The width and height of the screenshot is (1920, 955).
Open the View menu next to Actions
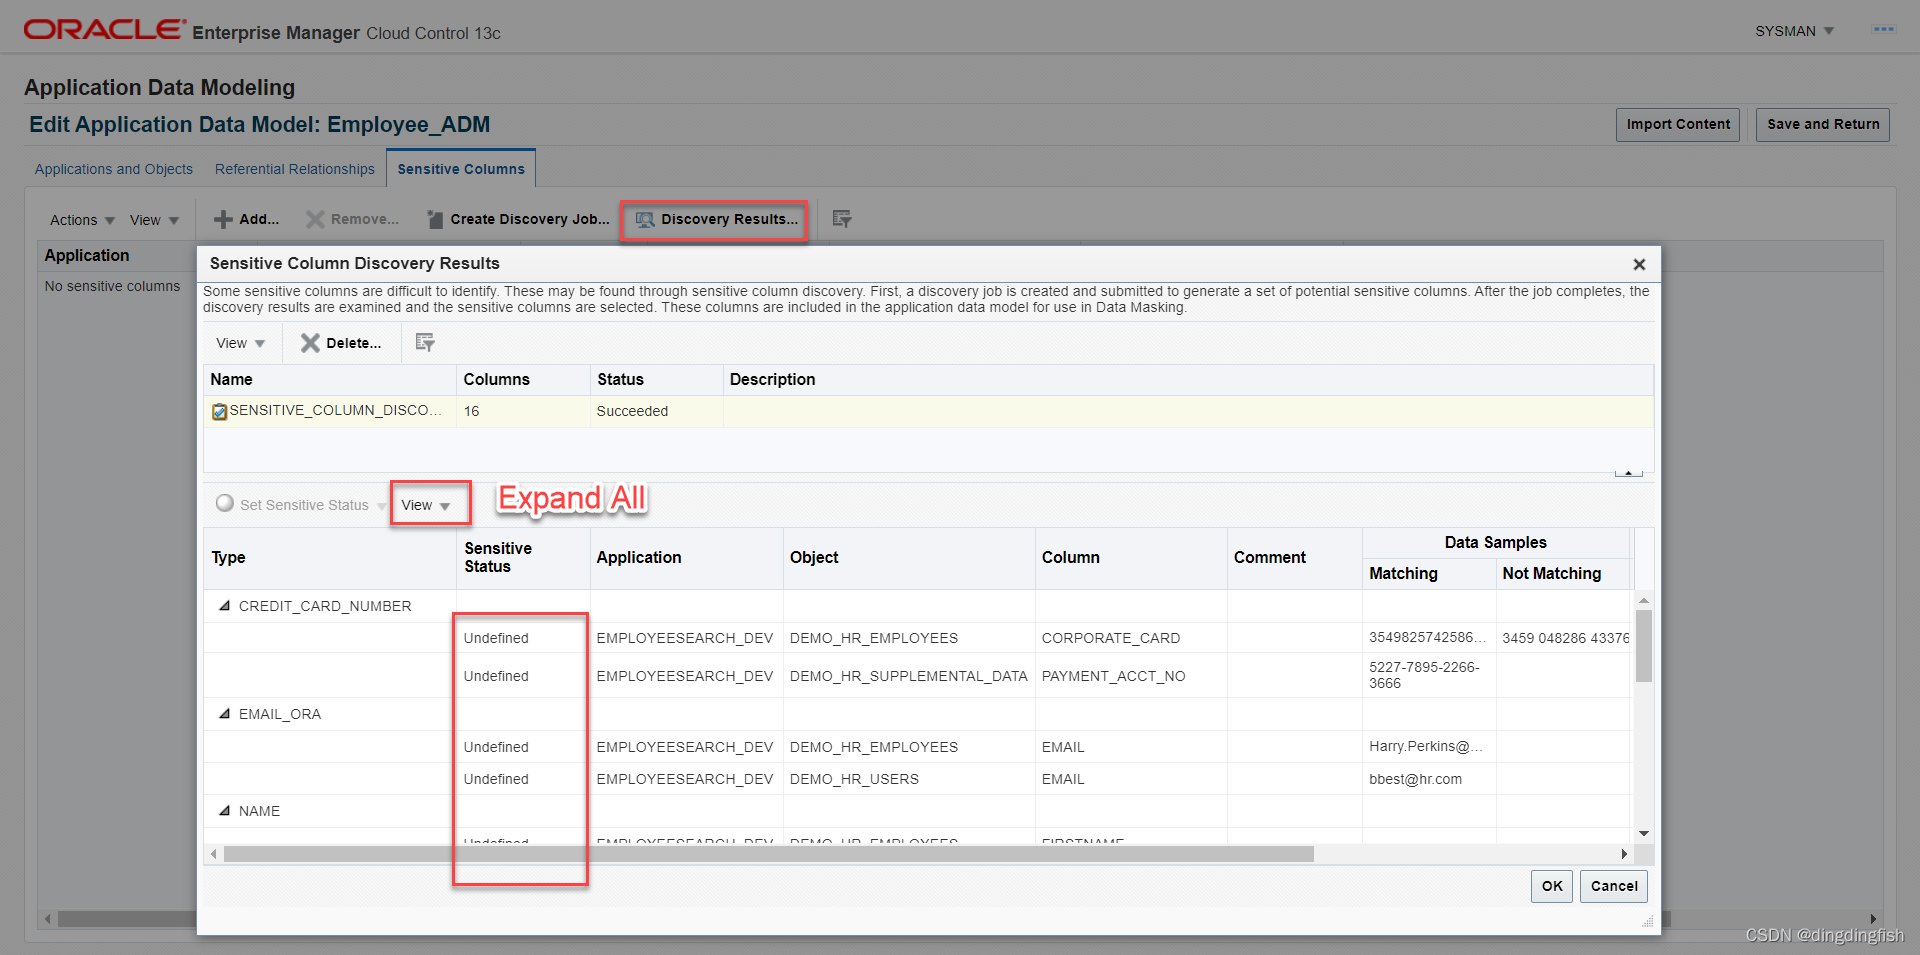coord(154,220)
